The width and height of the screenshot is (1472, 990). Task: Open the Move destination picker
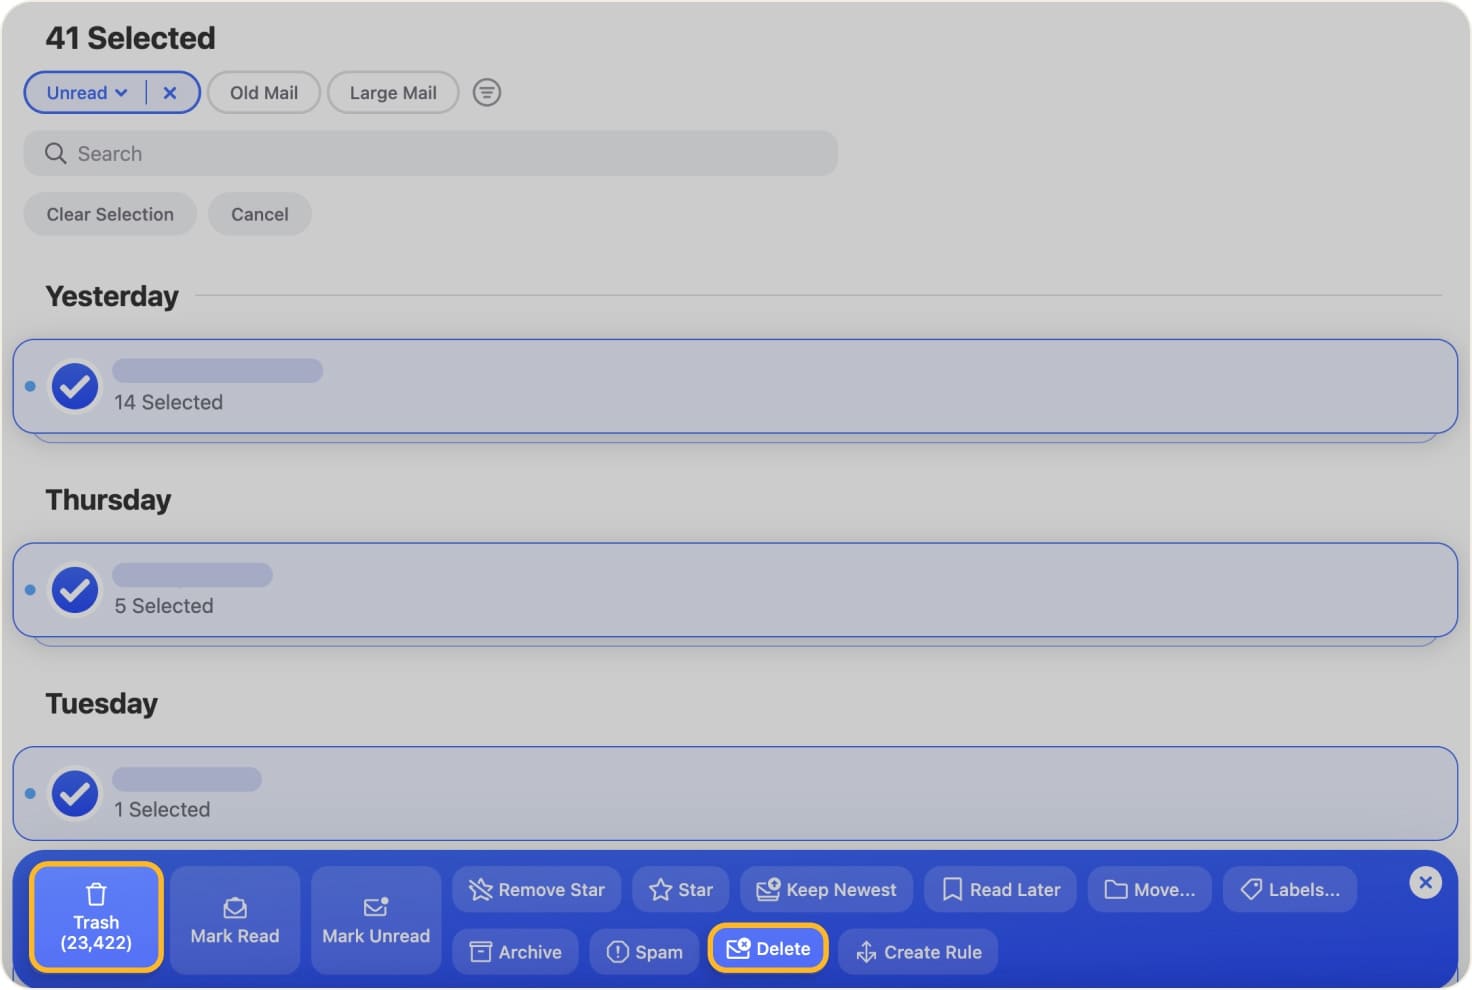(x=1149, y=889)
